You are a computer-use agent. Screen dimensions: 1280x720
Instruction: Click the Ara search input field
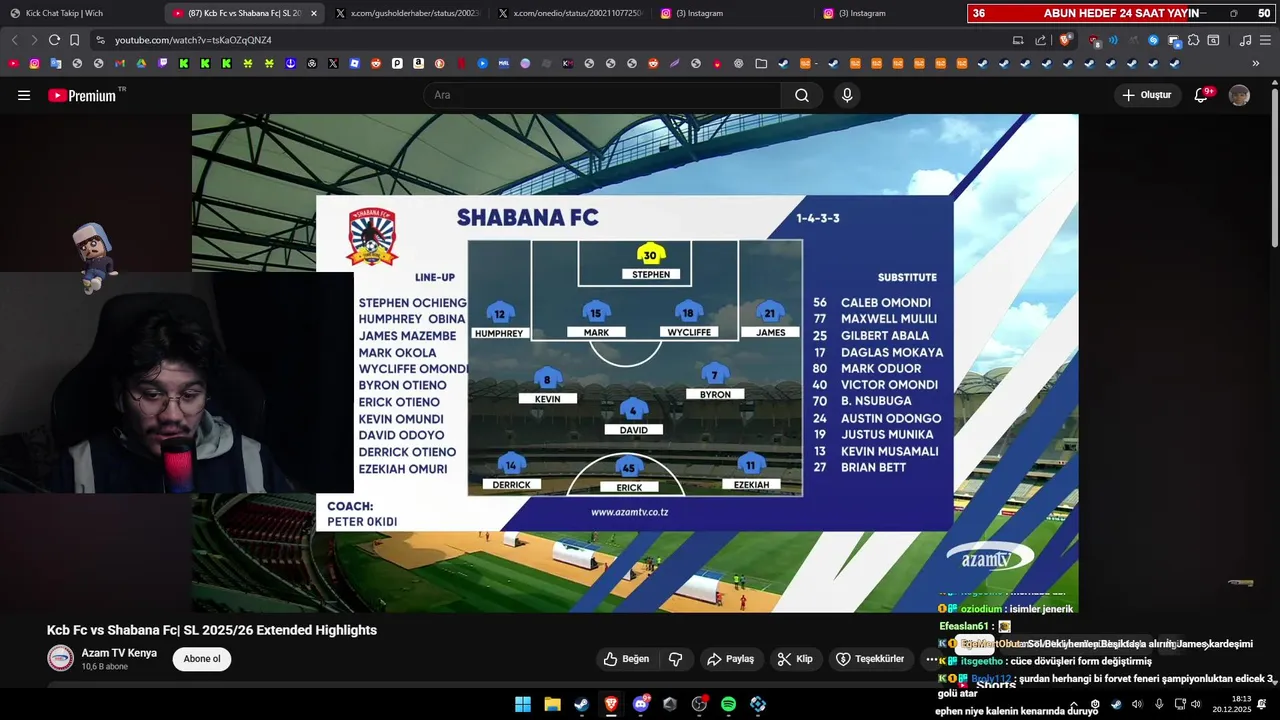pos(602,95)
